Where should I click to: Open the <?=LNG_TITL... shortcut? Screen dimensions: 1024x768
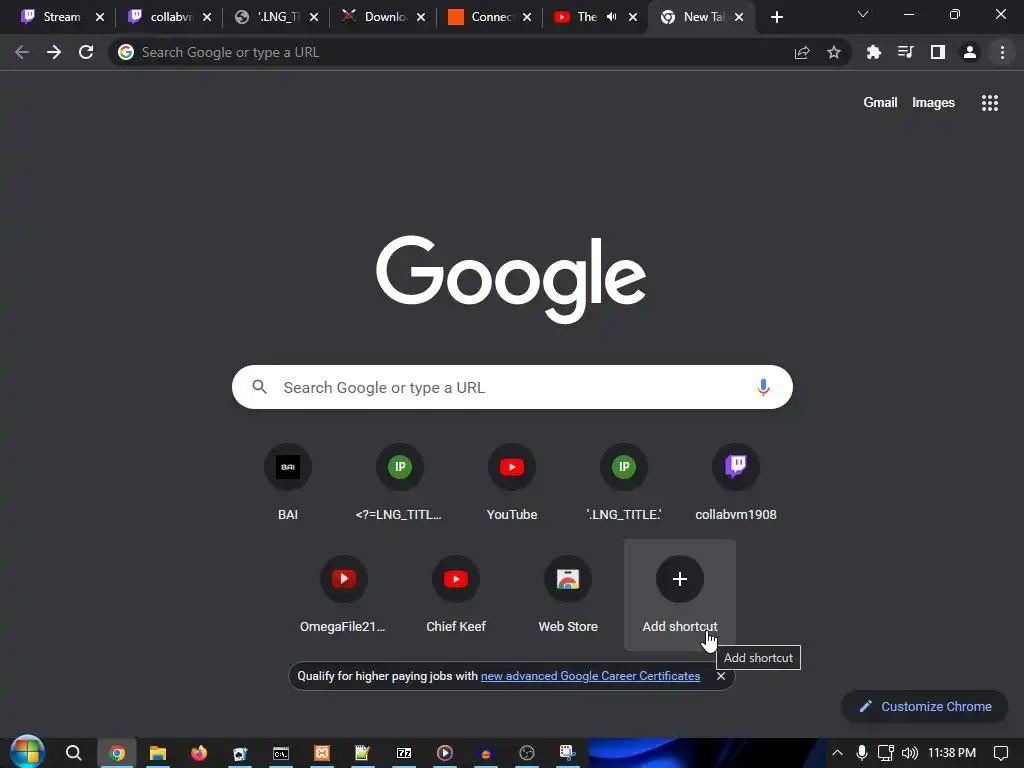pyautogui.click(x=400, y=483)
